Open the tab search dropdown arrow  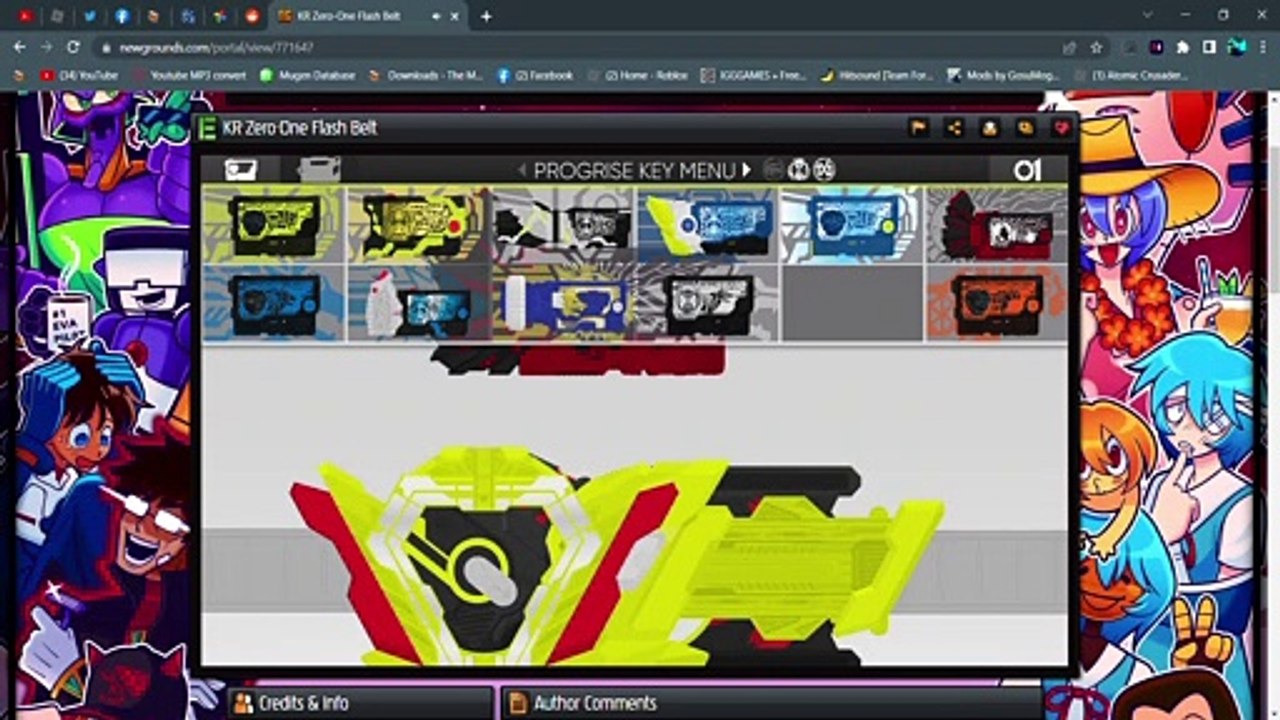(x=1147, y=15)
